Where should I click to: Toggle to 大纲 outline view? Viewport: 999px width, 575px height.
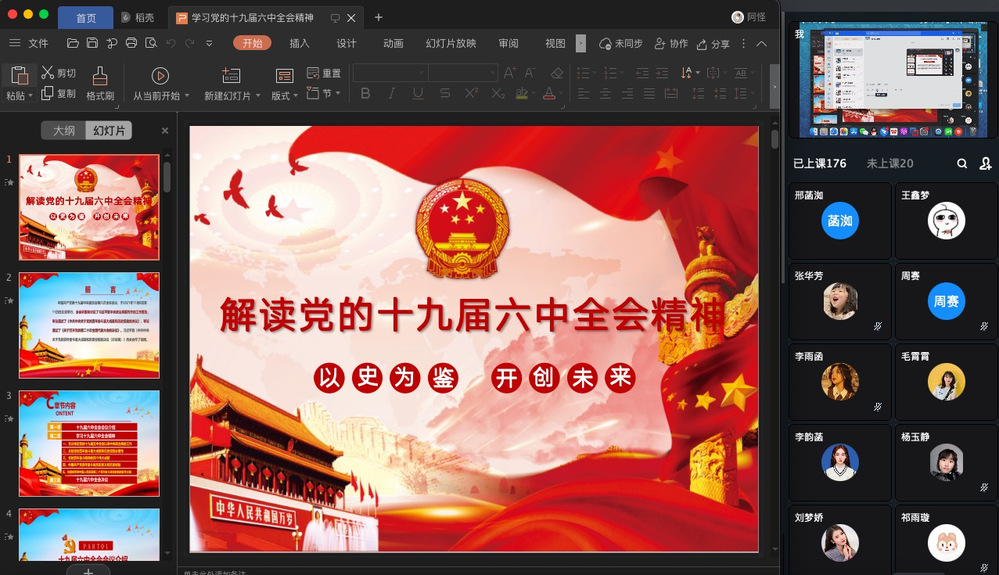pyautogui.click(x=64, y=131)
